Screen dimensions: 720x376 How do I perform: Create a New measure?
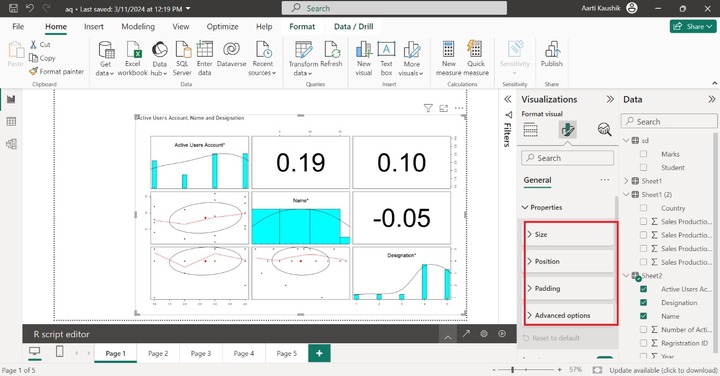tap(449, 58)
